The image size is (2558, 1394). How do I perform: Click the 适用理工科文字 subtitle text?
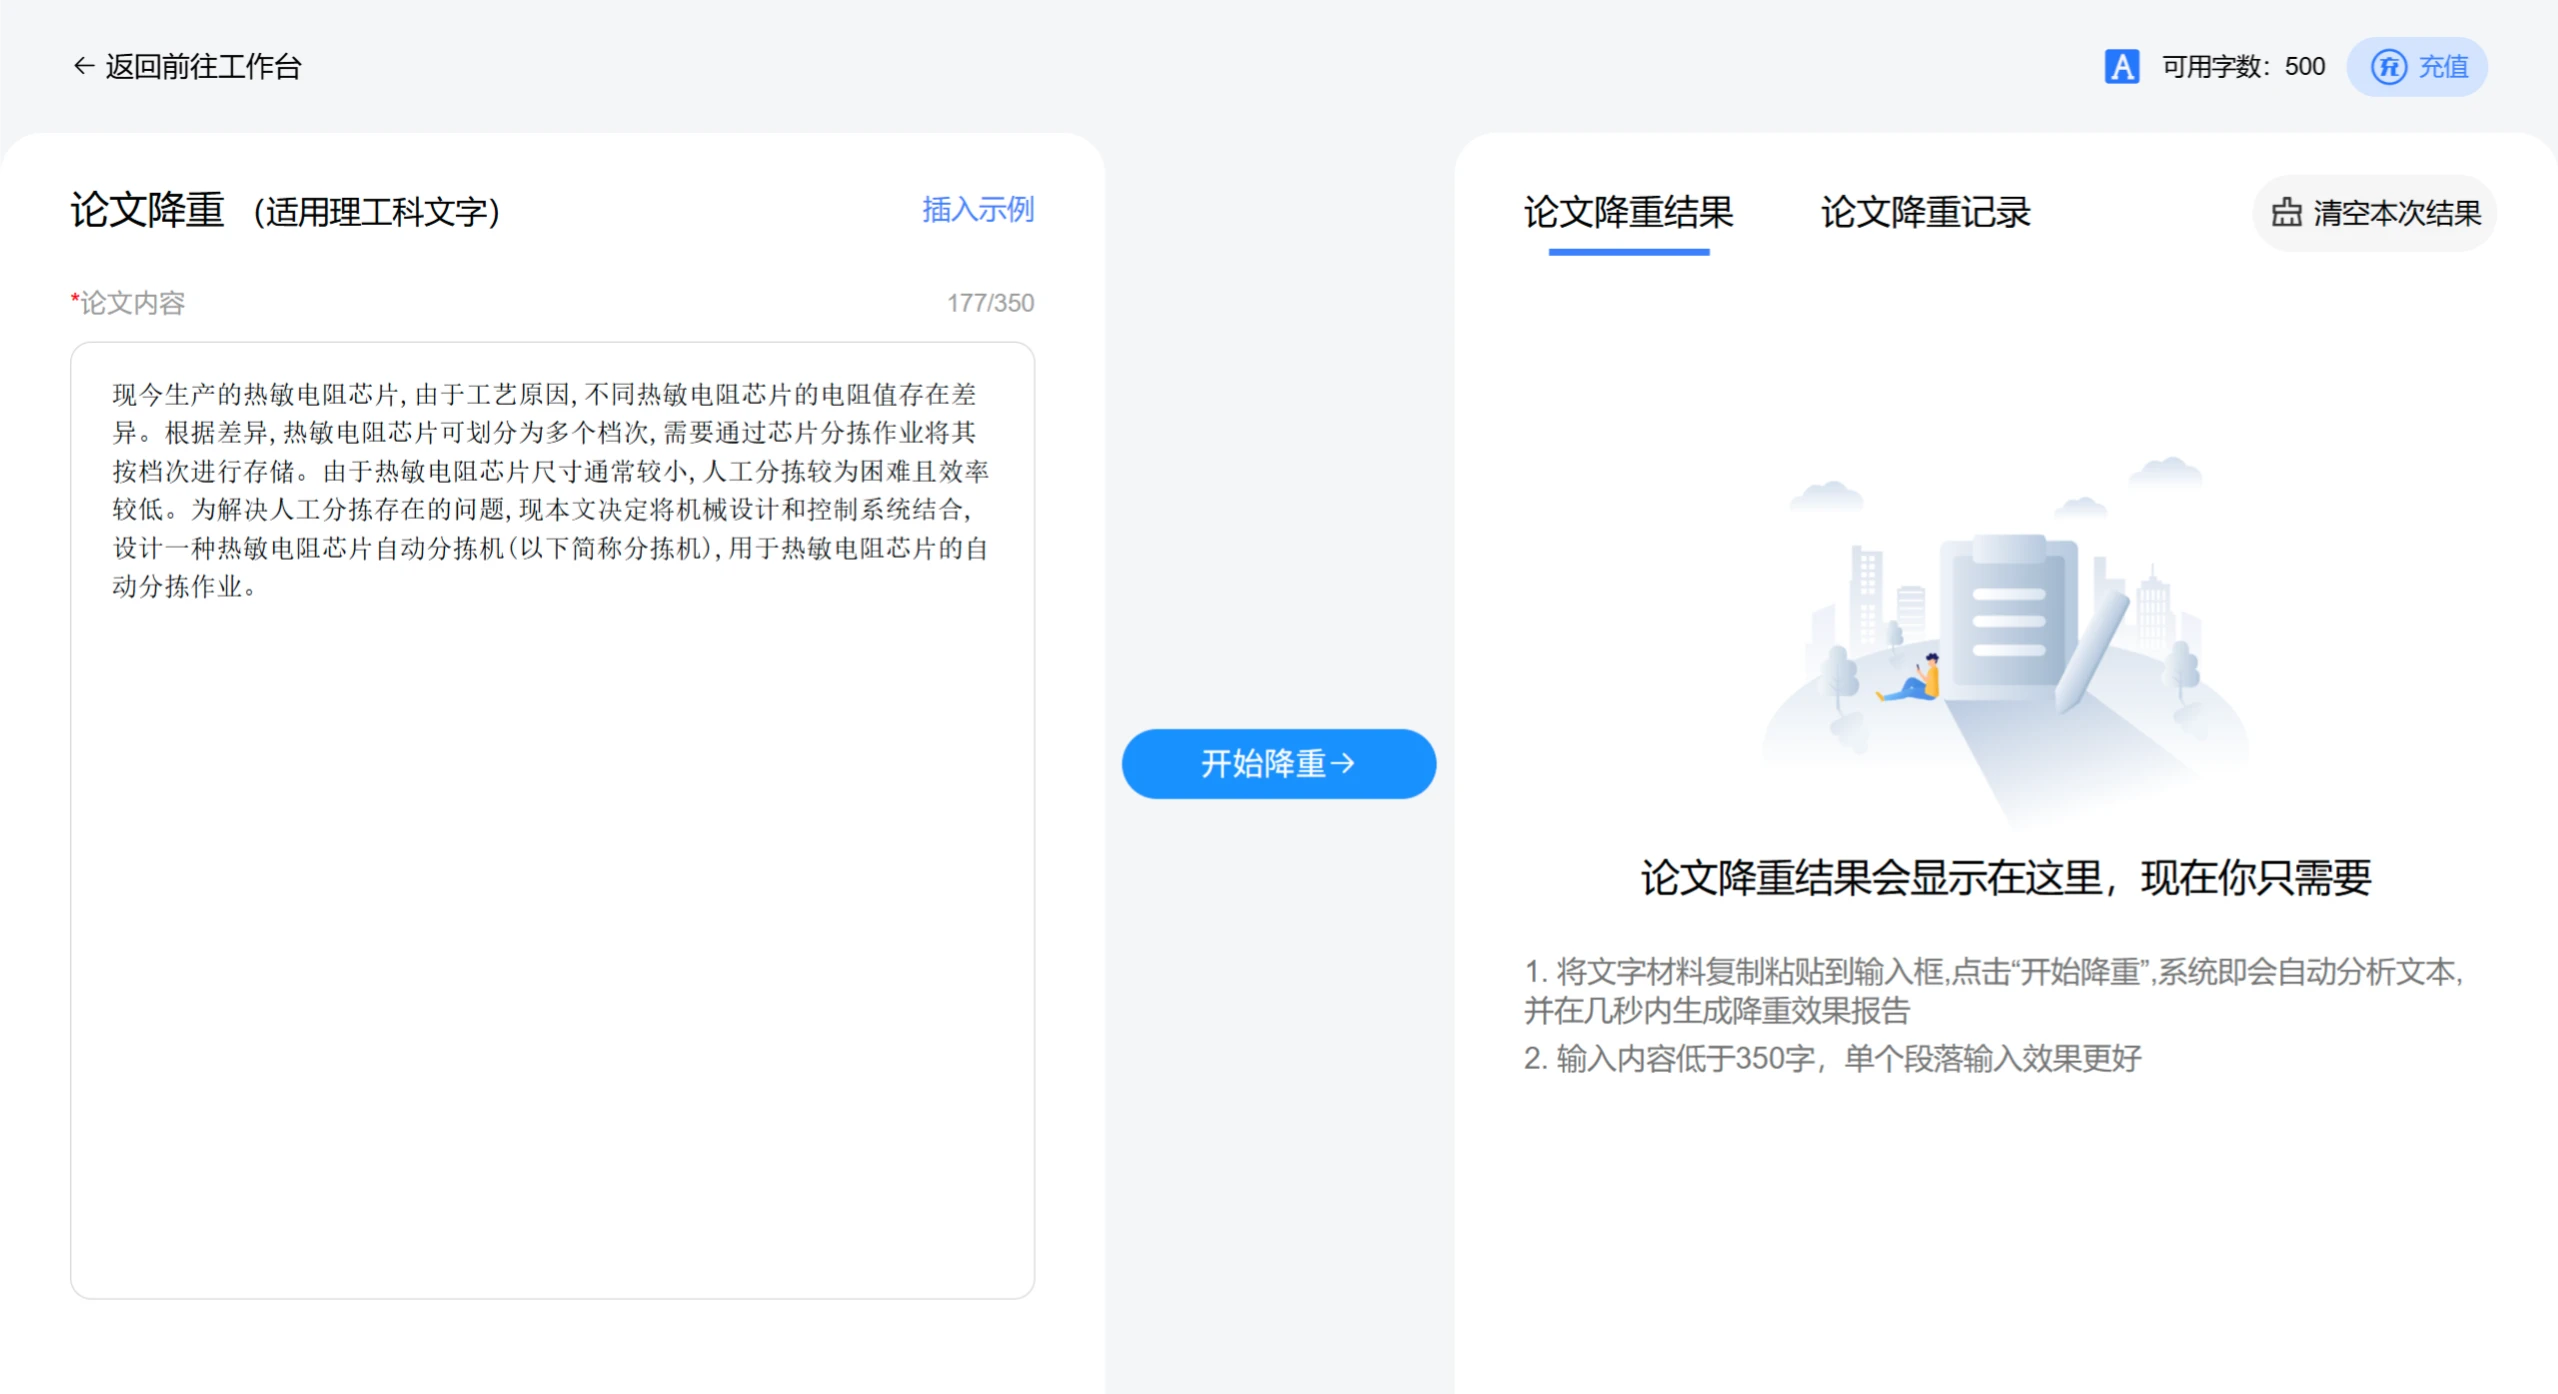(x=378, y=212)
